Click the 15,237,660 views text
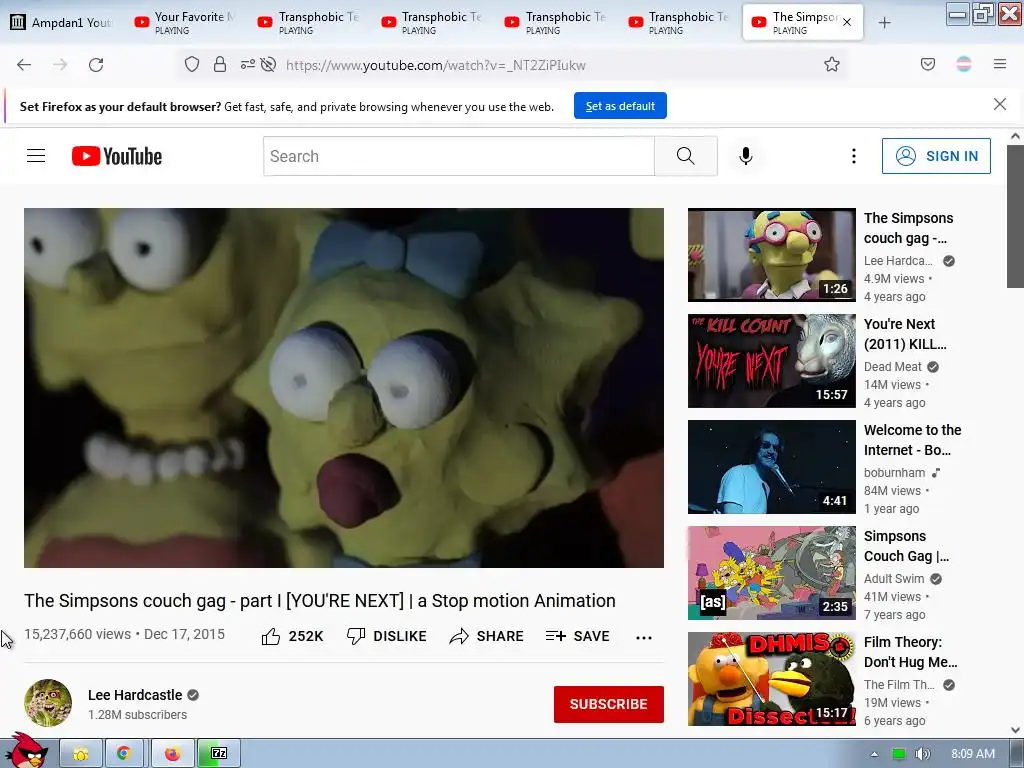 78,634
